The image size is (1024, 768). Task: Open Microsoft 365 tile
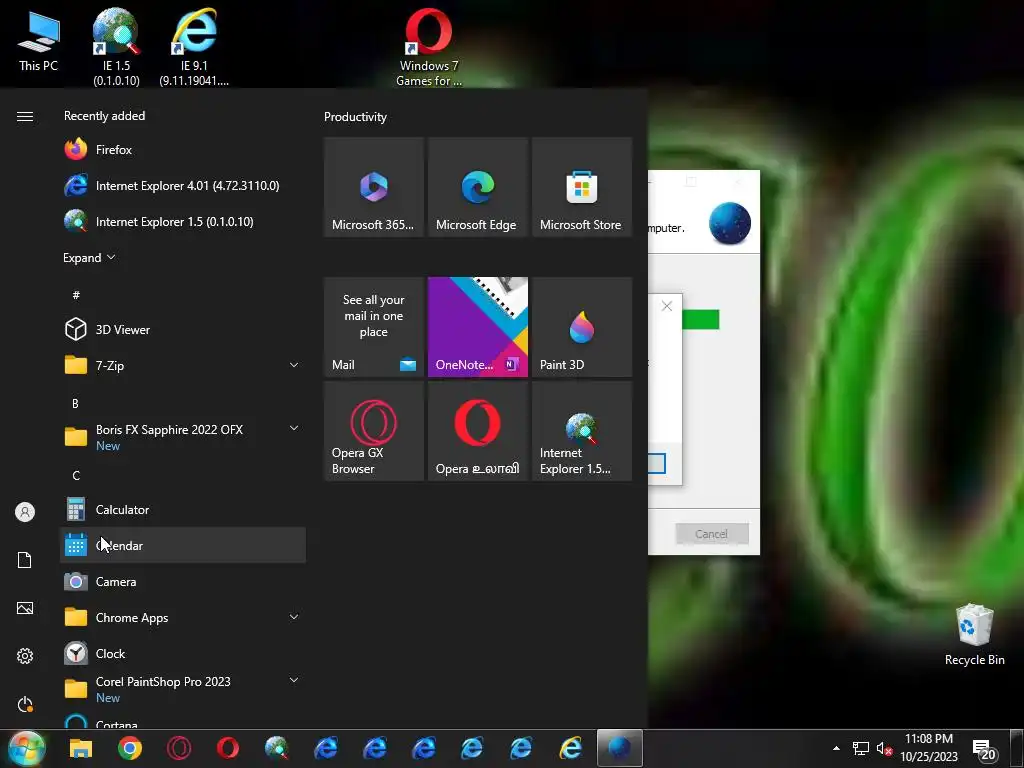point(374,187)
